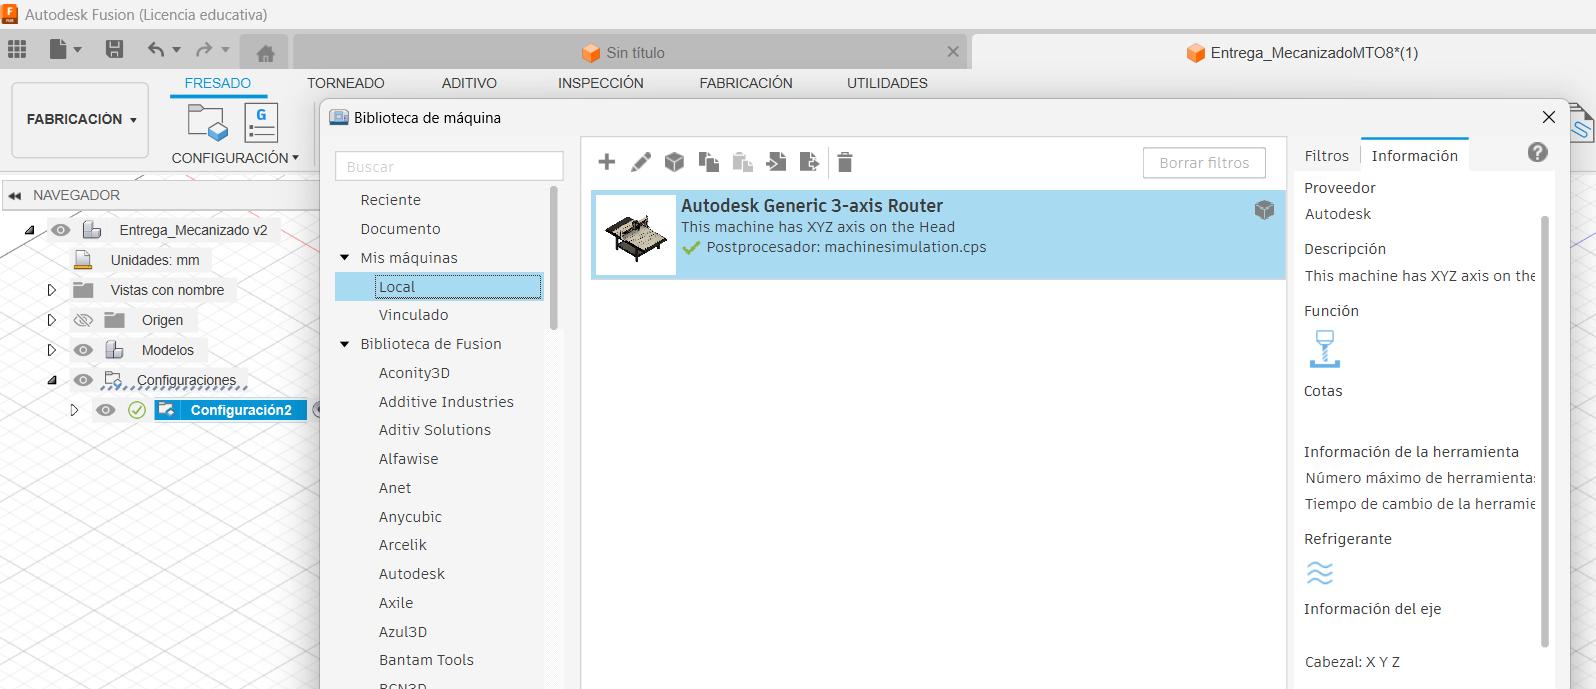Open the data panel grid icon
1596x689 pixels.
[x=17, y=49]
